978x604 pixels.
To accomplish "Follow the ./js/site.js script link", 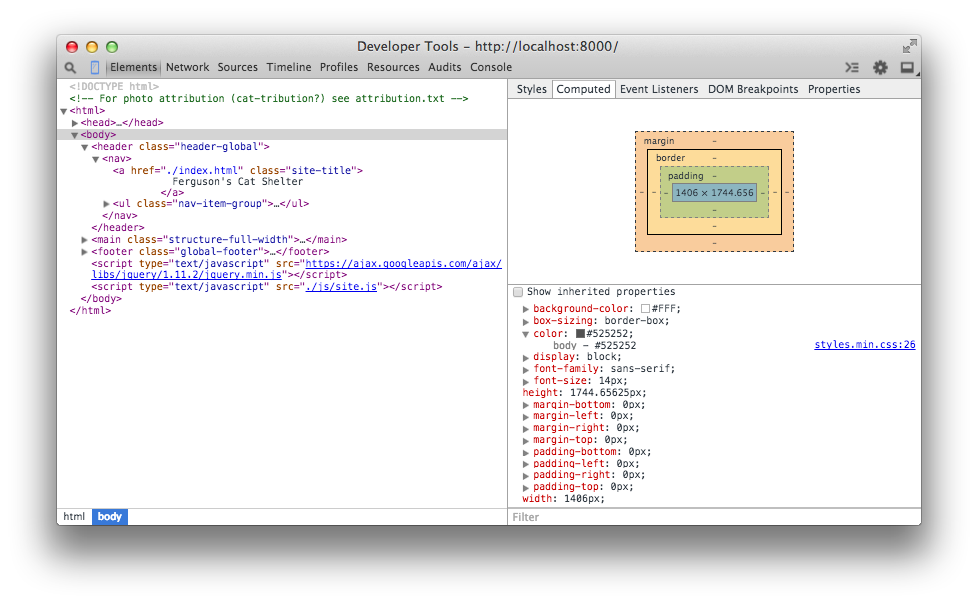I will (341, 287).
